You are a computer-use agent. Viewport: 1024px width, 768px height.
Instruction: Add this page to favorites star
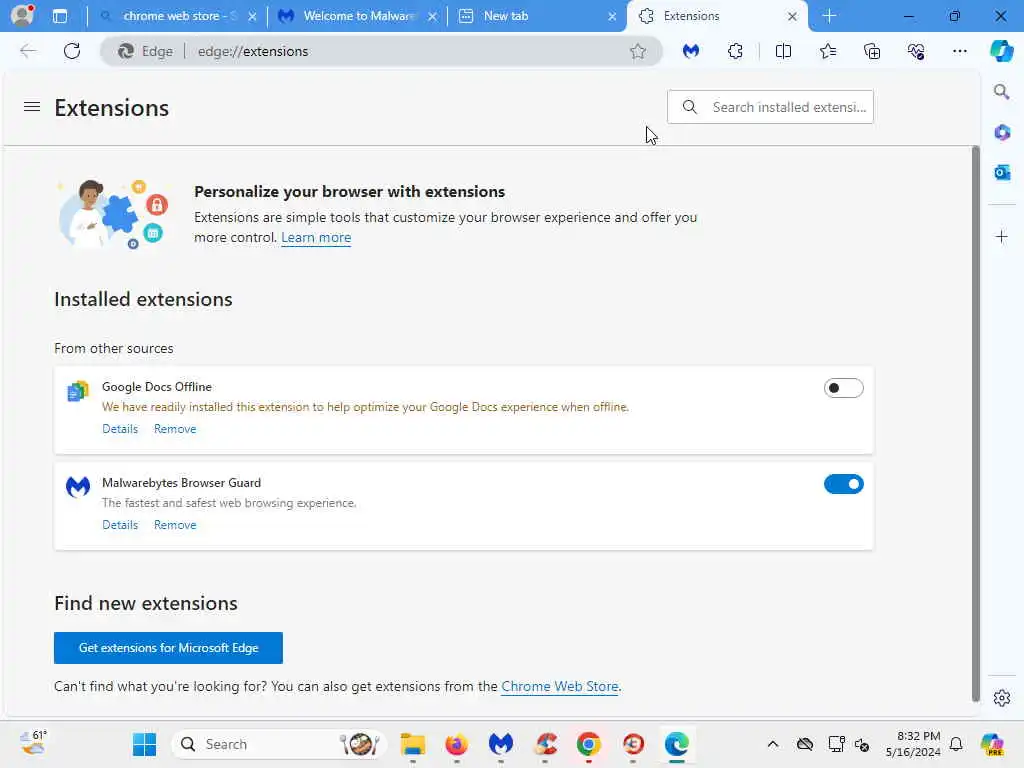[638, 51]
